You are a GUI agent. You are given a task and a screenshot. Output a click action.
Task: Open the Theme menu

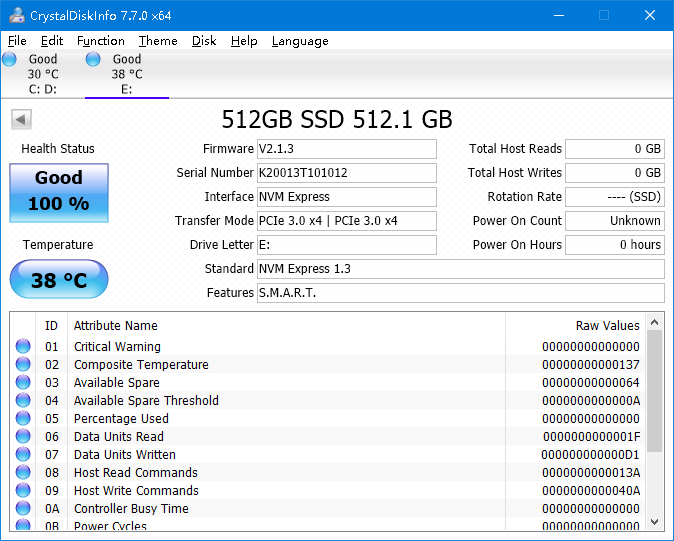(158, 41)
